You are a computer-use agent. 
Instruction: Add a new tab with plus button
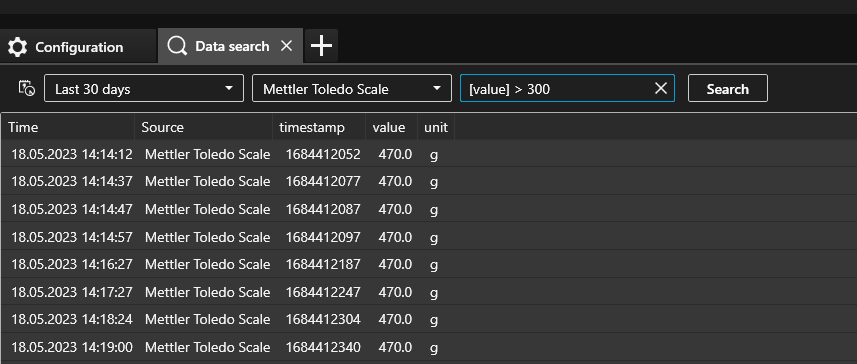coord(321,46)
